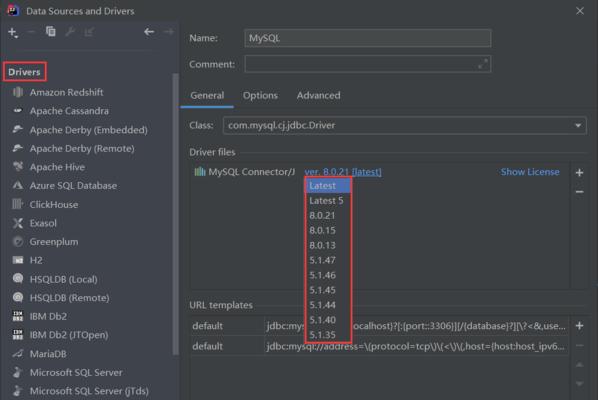Select the IBM Db2 driver
The width and height of the screenshot is (598, 400).
coord(48,316)
